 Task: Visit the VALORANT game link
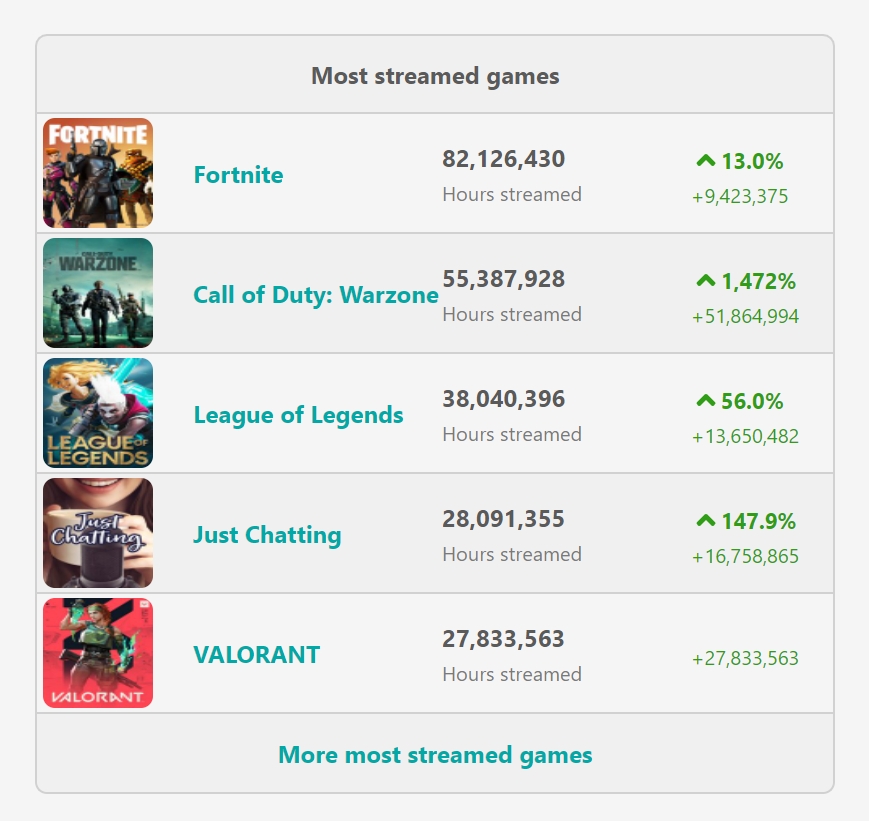(x=257, y=655)
